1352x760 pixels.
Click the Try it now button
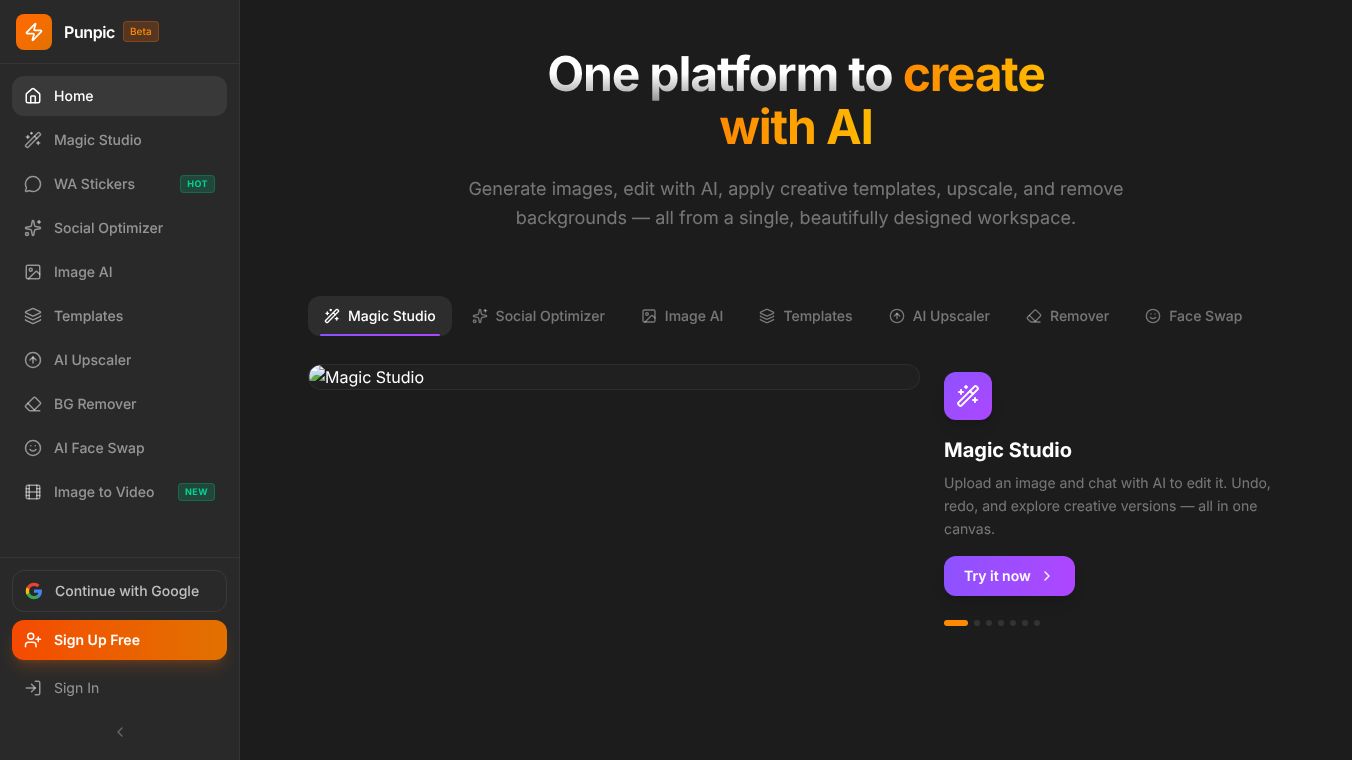tap(1009, 576)
